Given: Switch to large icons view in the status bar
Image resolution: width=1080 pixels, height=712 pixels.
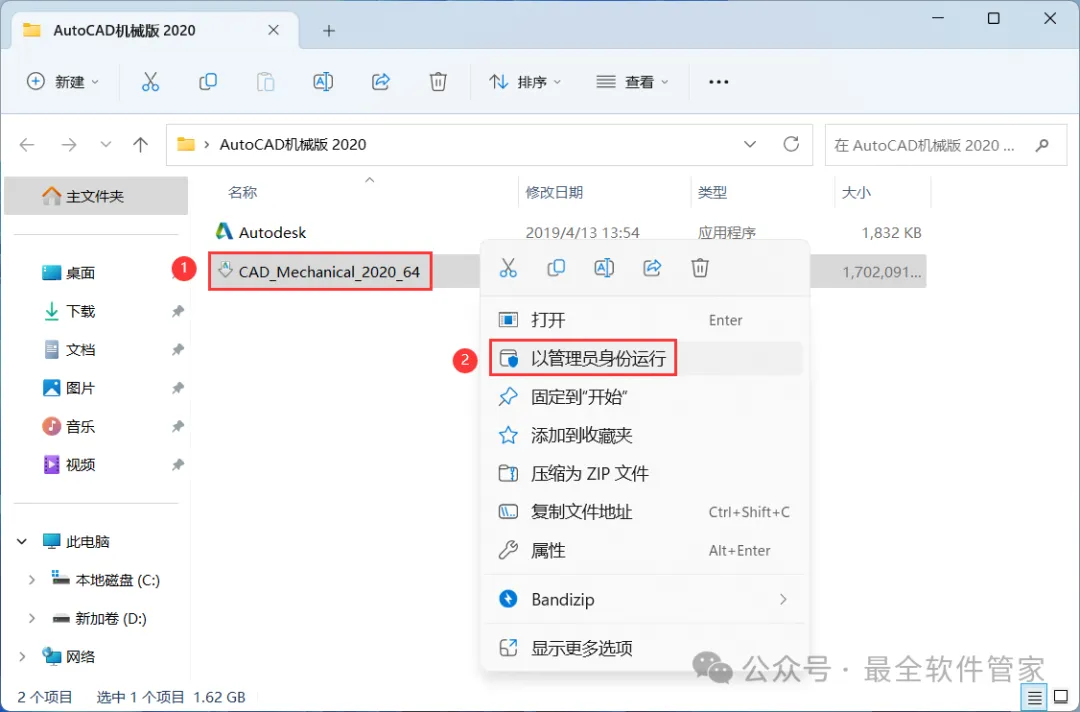Looking at the screenshot, I should click(x=1061, y=698).
